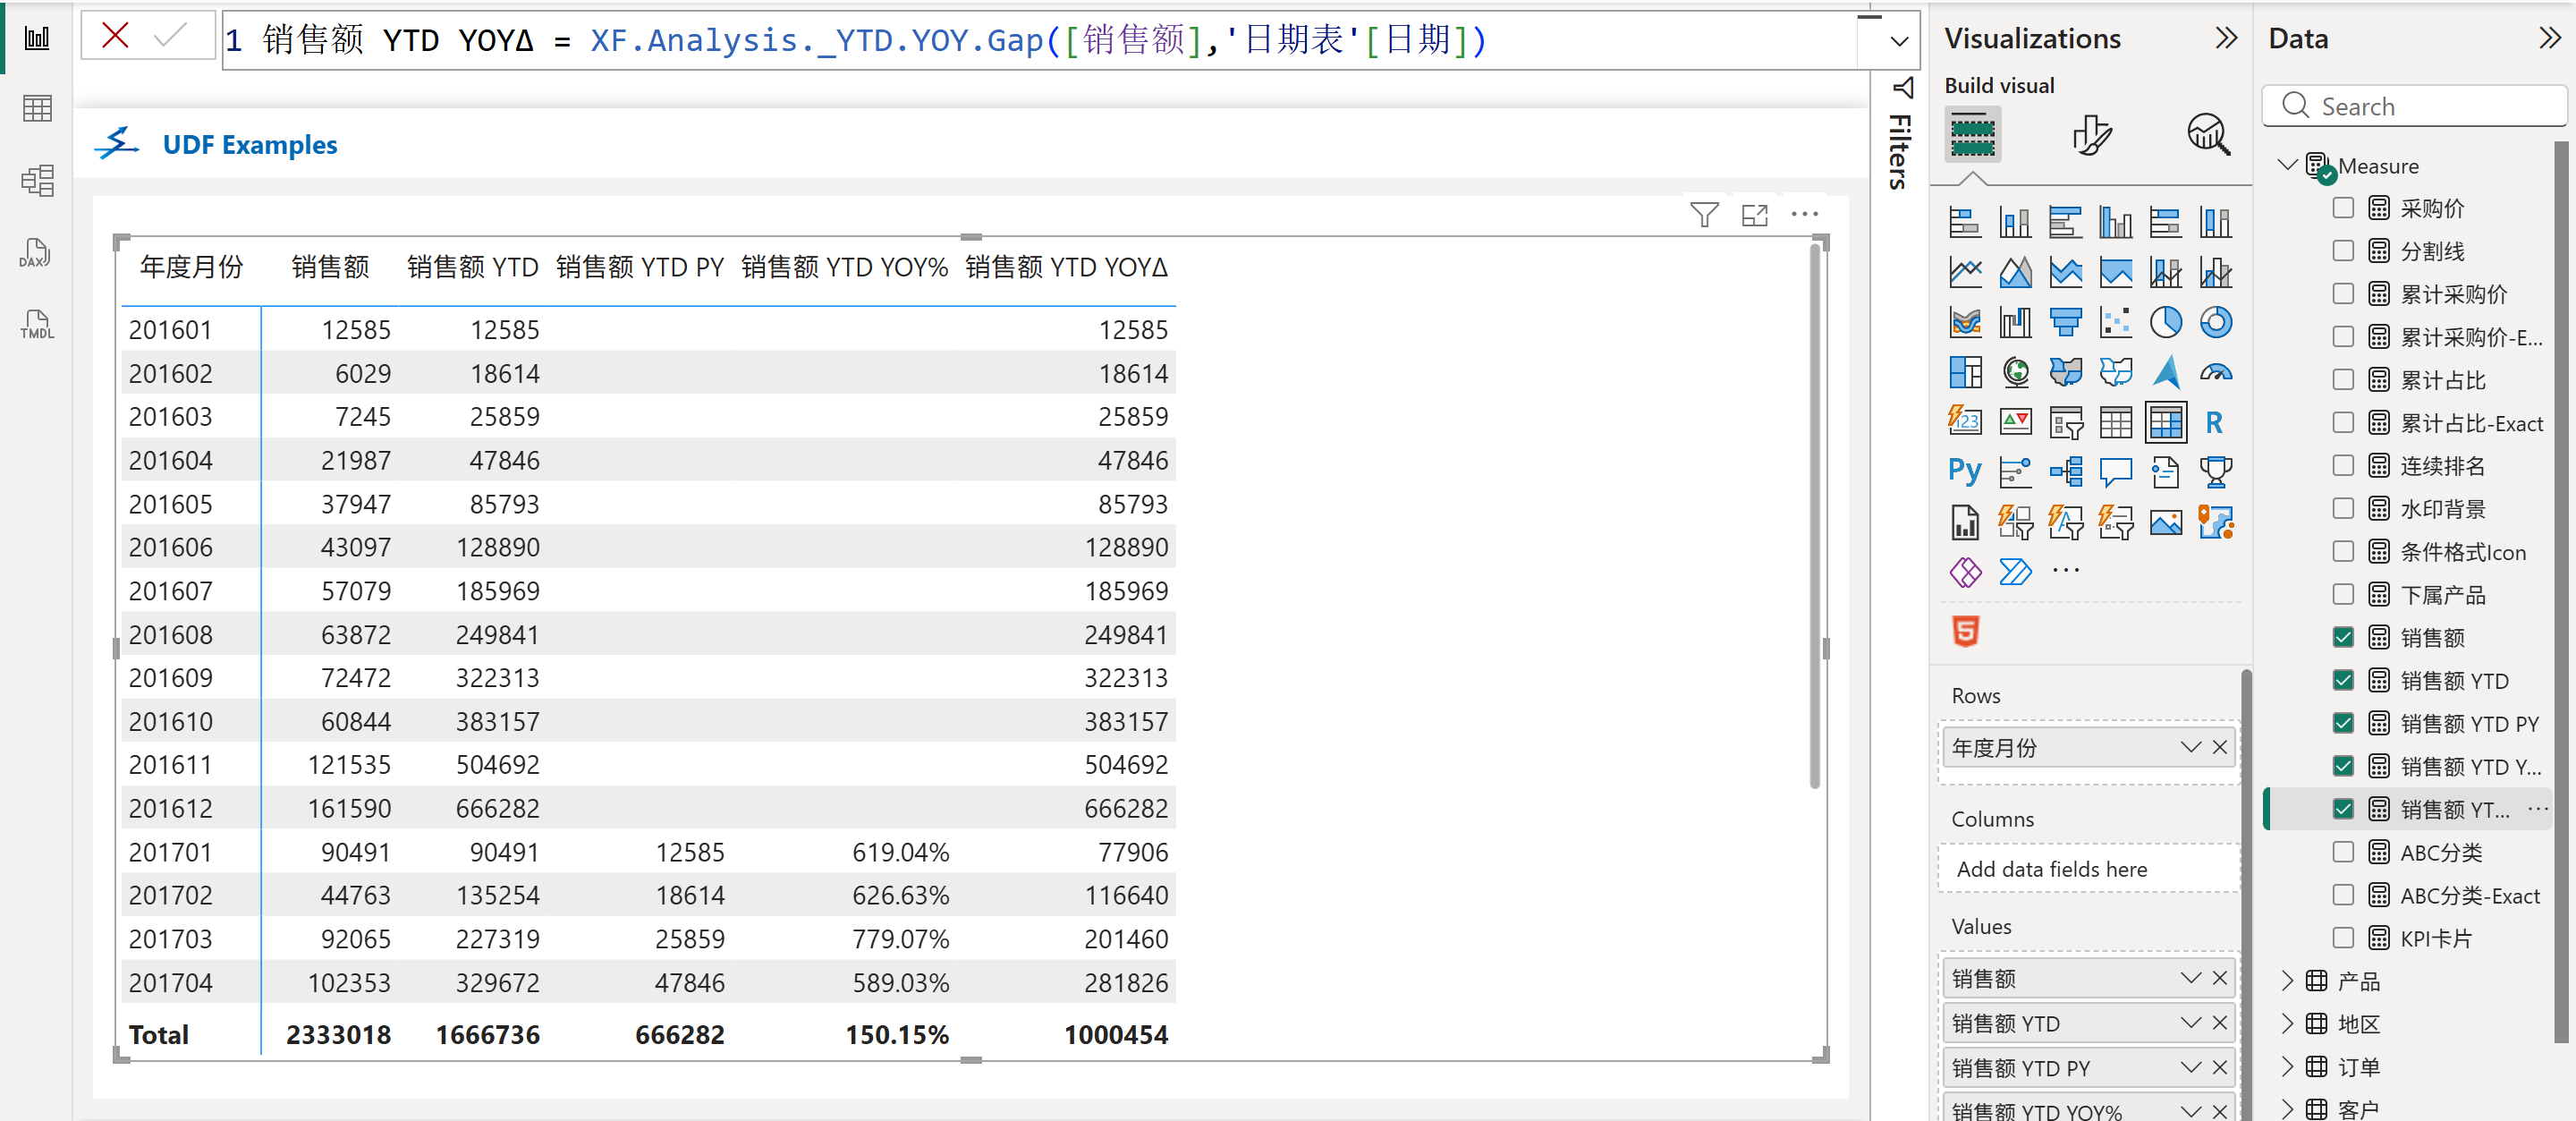Choose the Python visual icon
The image size is (2576, 1121).
1964,471
